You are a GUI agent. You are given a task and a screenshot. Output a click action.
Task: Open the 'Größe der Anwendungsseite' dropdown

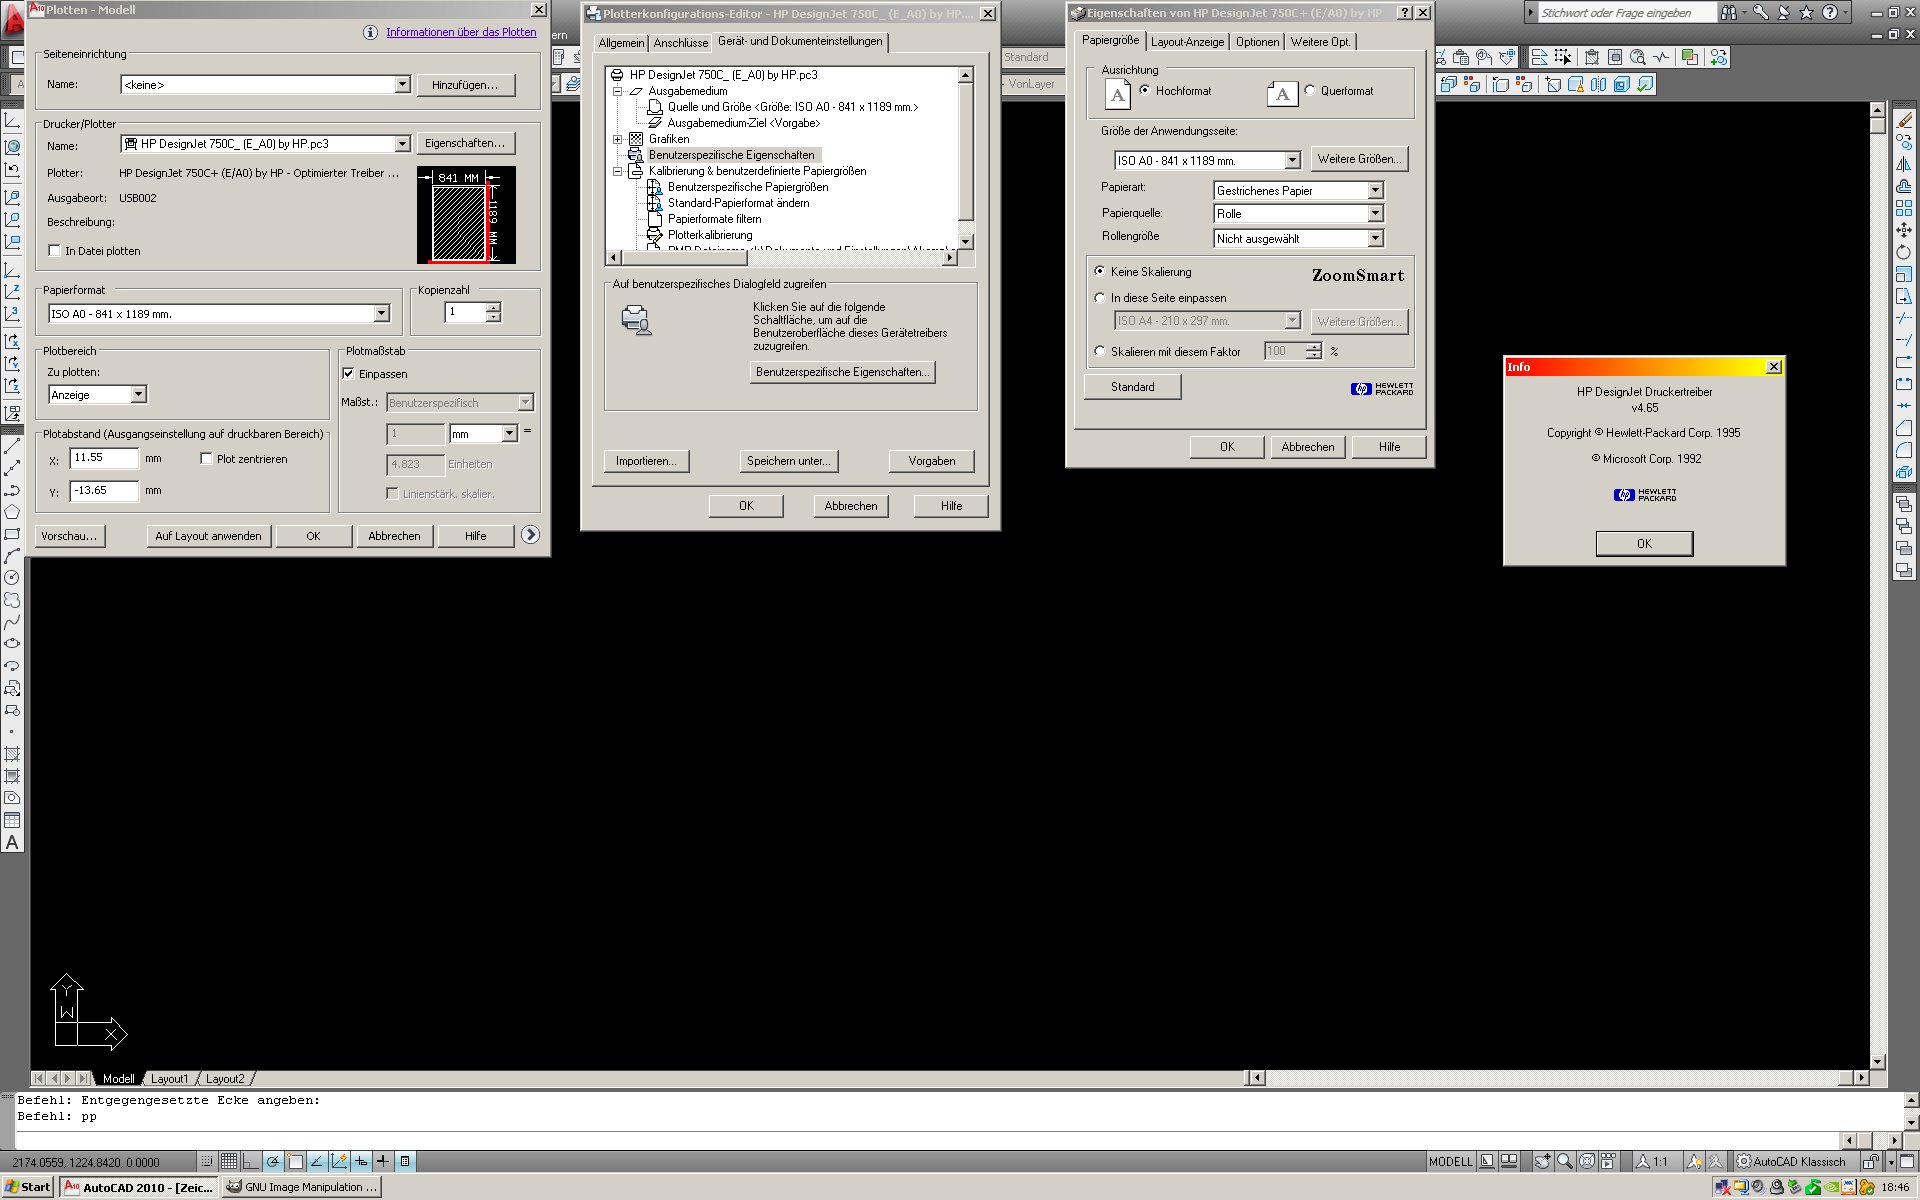1292,160
